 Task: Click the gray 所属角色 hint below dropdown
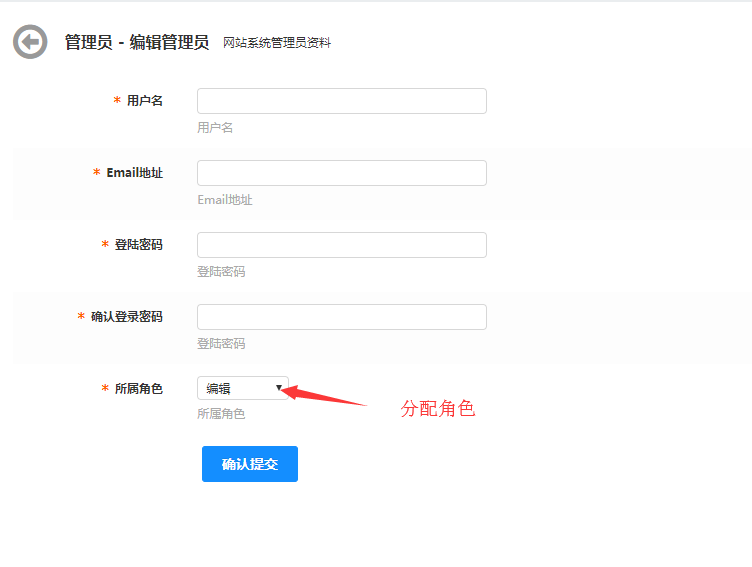(221, 414)
